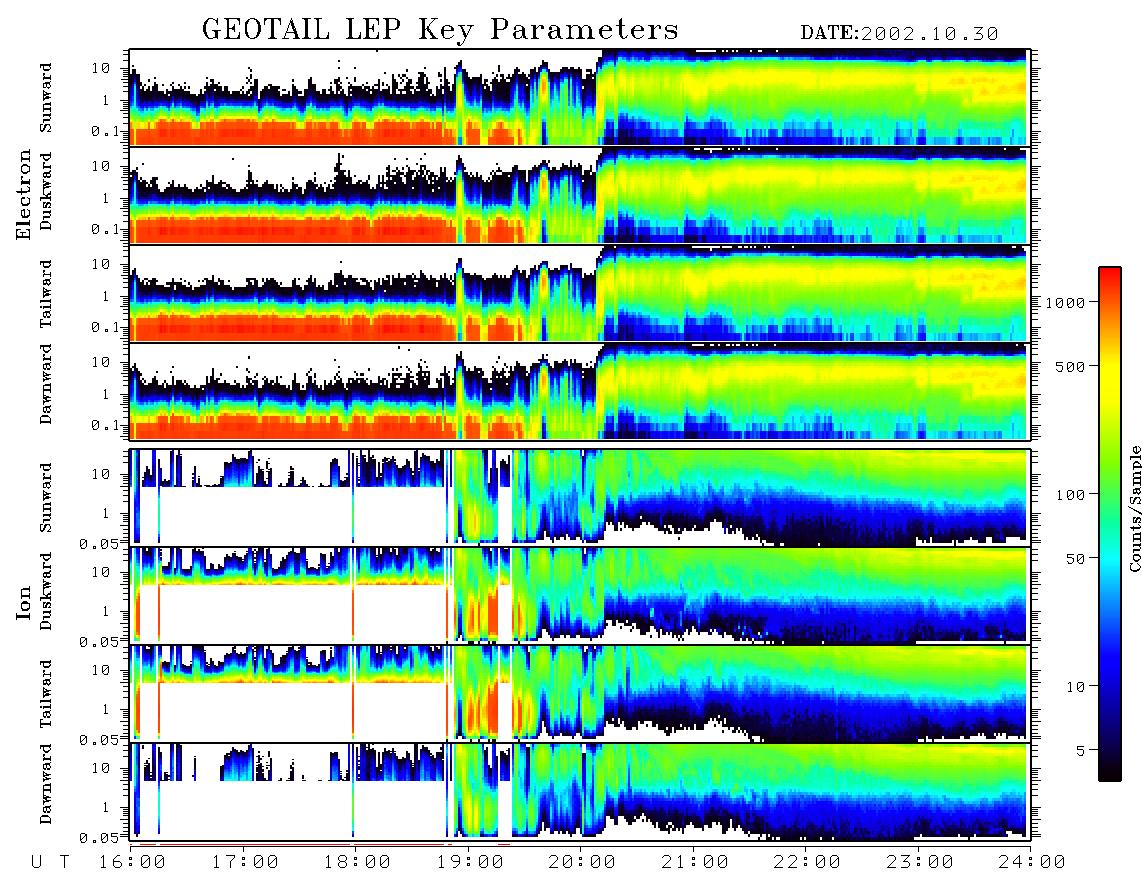Click the '50' color bar tick label
The image size is (1142, 880).
[x=1076, y=559]
